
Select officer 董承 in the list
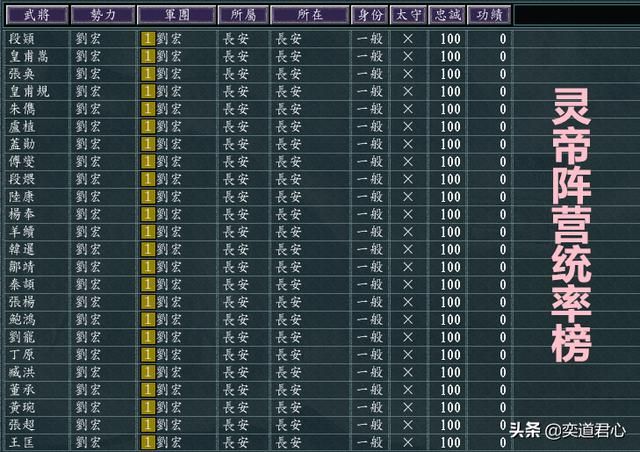click(x=22, y=390)
